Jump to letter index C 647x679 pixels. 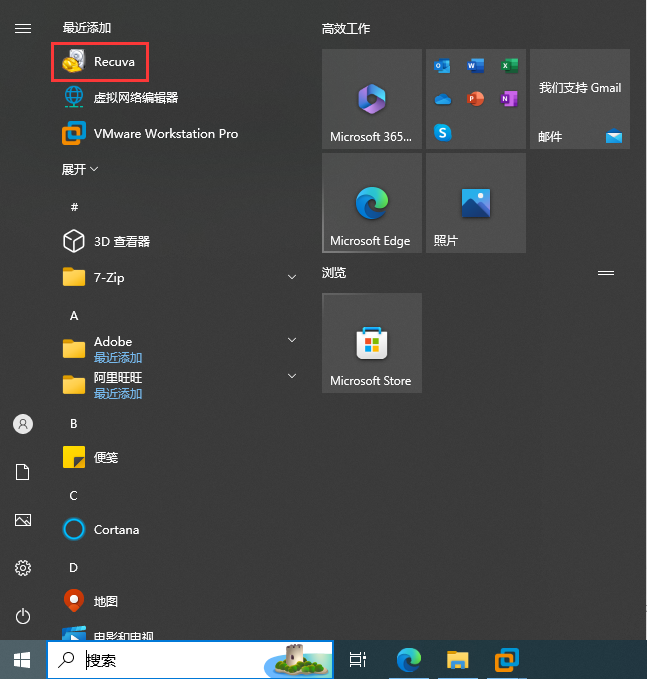click(x=74, y=495)
